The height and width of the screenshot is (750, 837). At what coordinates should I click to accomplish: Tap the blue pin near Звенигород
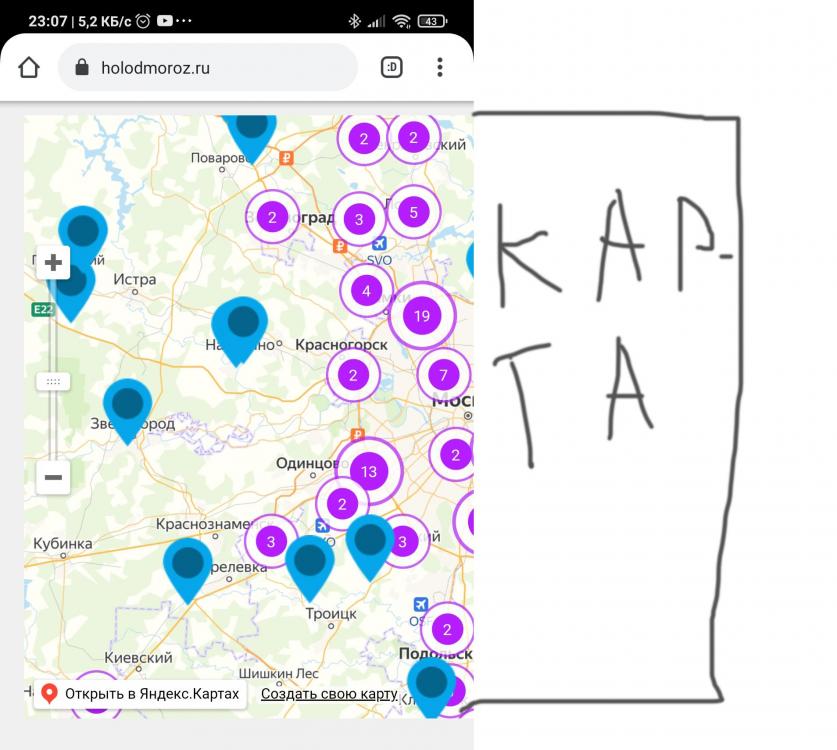(x=128, y=407)
